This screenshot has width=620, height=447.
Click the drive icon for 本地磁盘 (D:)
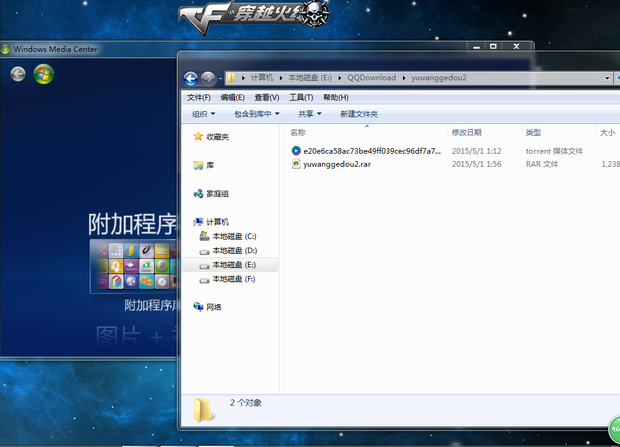point(204,251)
